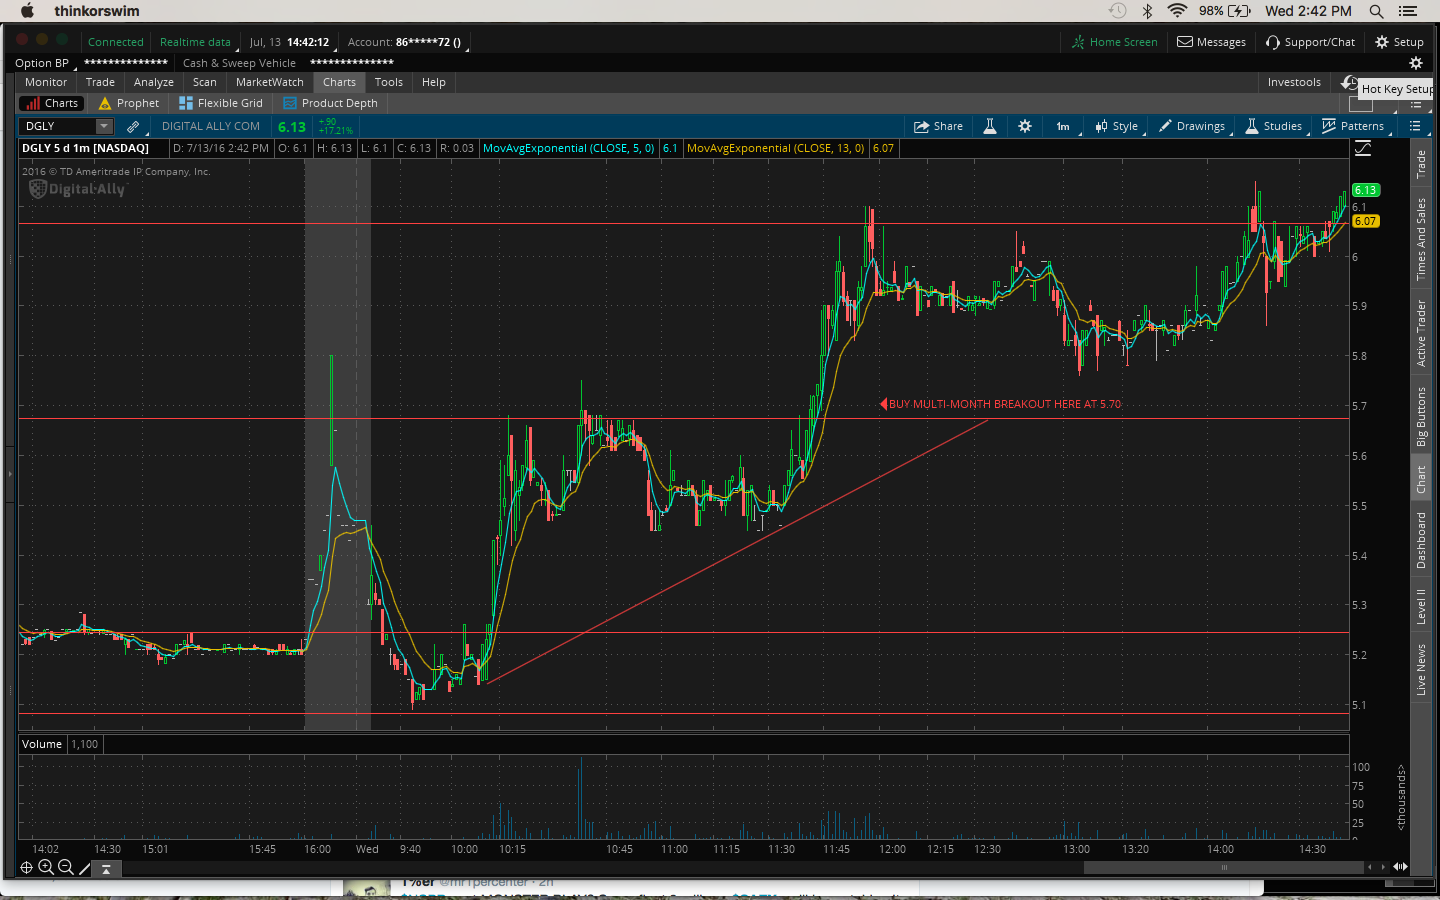This screenshot has height=900, width=1440.
Task: Open the Drawings tools menu
Action: [x=1192, y=126]
